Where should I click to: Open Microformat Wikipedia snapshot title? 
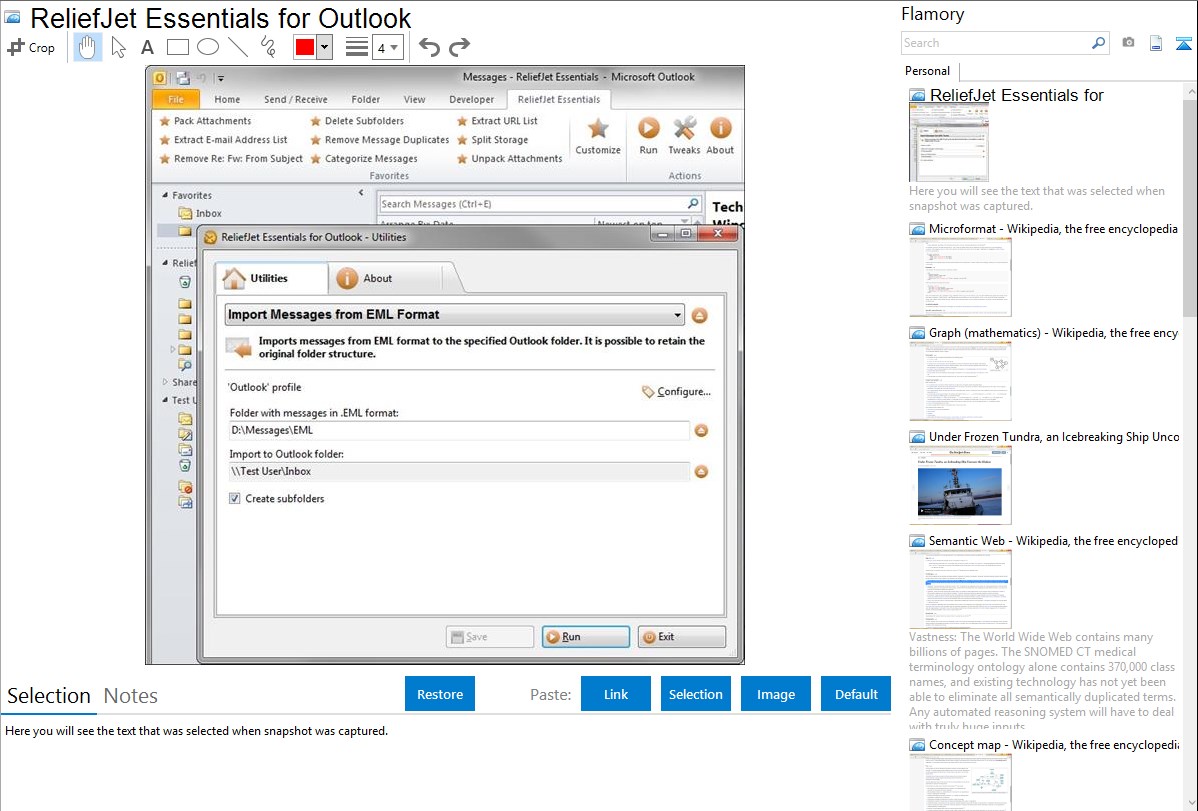pos(1053,229)
